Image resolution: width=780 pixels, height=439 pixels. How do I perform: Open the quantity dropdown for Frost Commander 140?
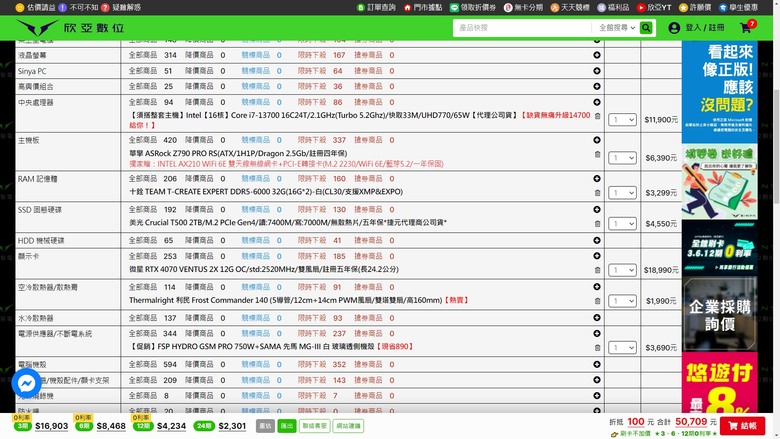[622, 301]
